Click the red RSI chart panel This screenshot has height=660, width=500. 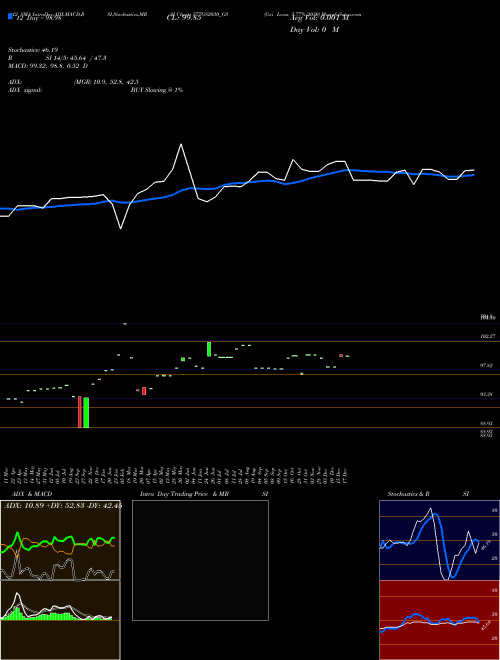point(439,620)
